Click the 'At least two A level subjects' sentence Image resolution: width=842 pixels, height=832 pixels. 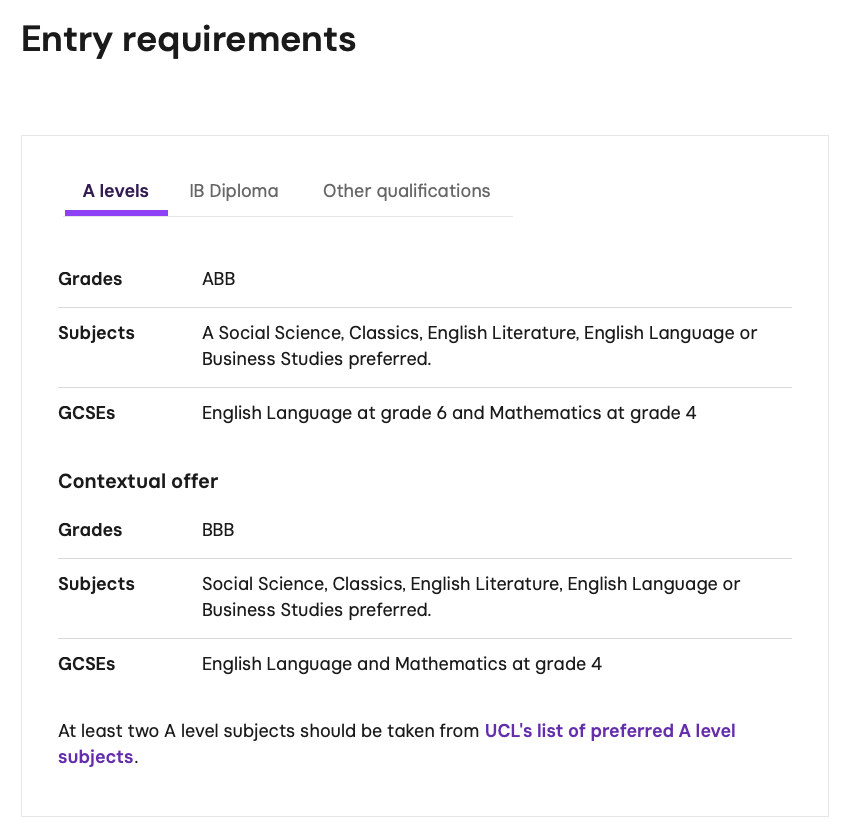269,731
